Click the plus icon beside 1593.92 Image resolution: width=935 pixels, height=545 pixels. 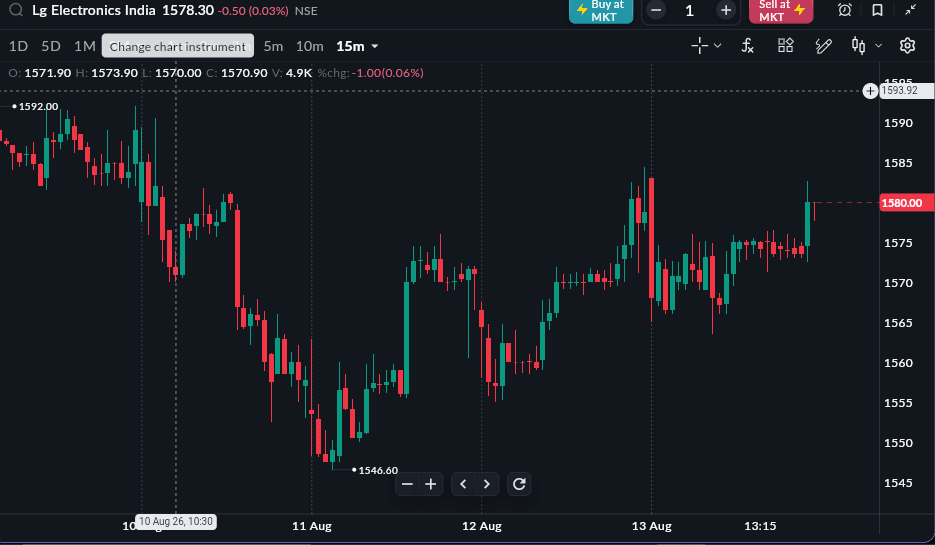point(870,91)
